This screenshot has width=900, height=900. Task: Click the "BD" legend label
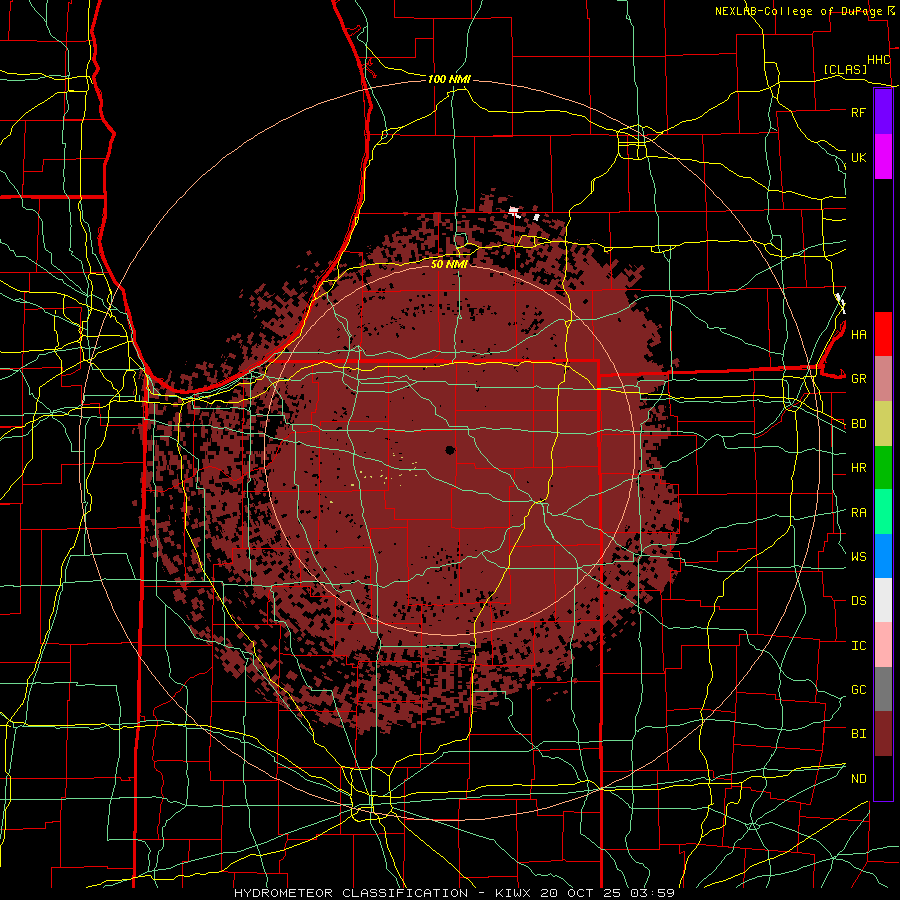858,424
